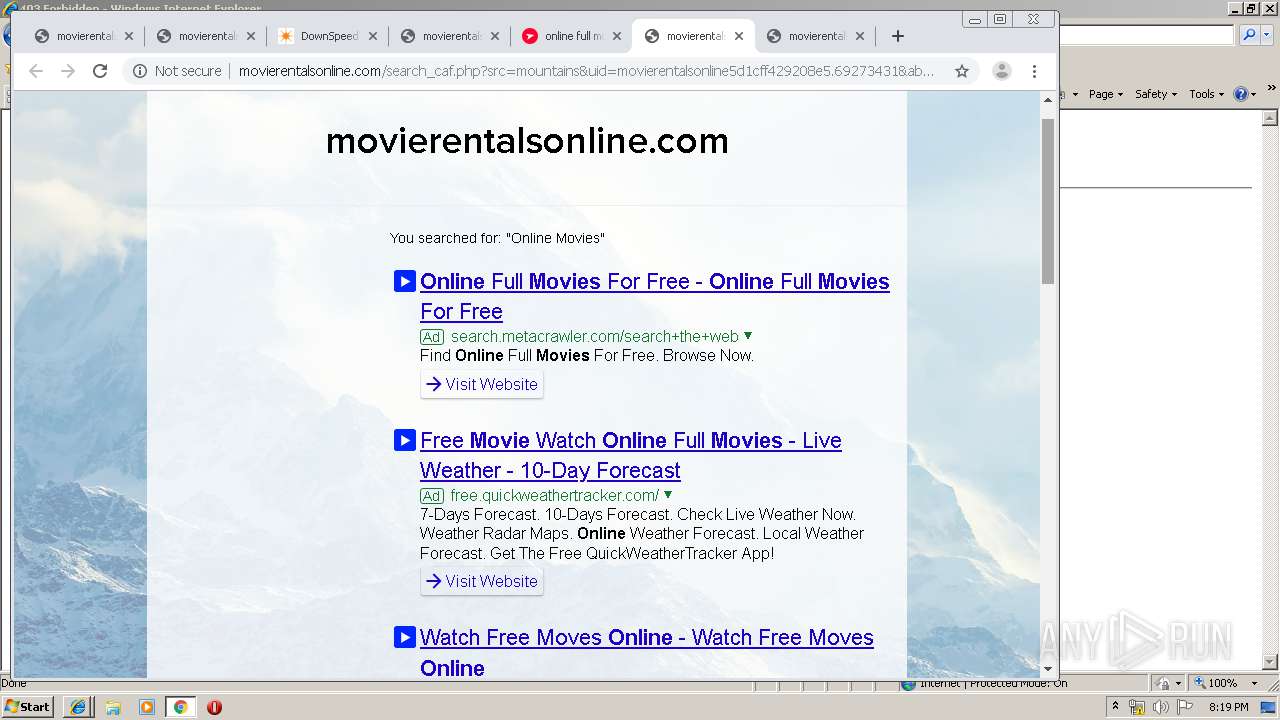The image size is (1280, 720).
Task: Open 'Online Full Movies For Free' ad link
Action: (x=654, y=296)
